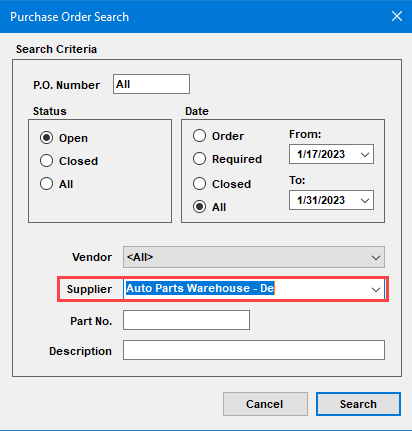Open the To date picker arrow

pyautogui.click(x=365, y=200)
